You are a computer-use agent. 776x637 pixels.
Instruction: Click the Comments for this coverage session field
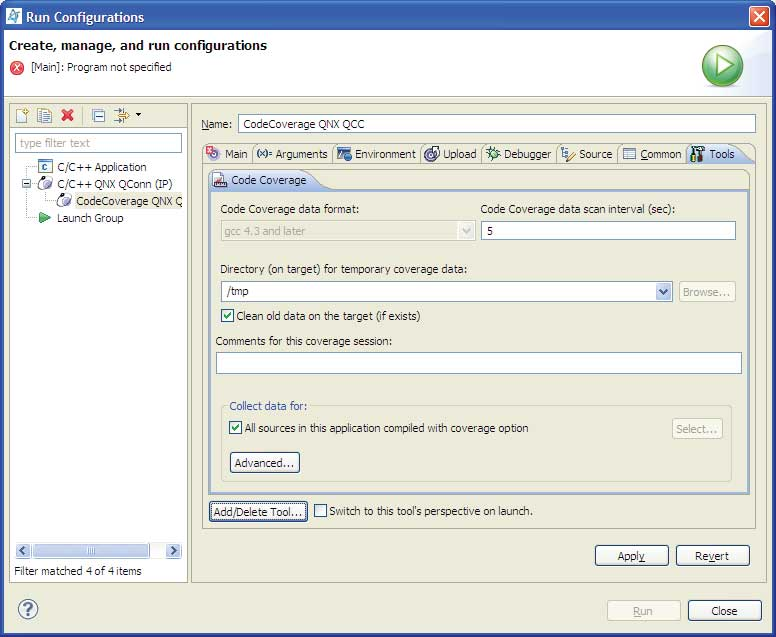point(478,363)
